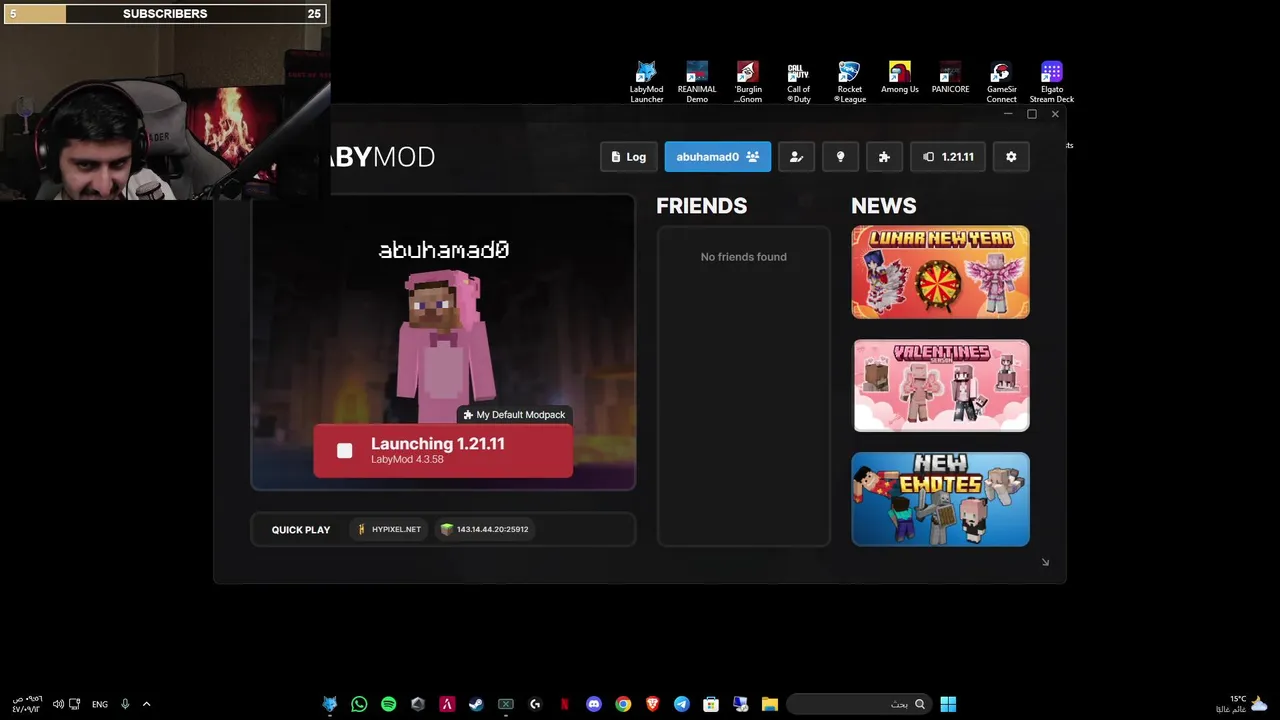Screen dimensions: 1280x720
Task: Open the Lunar New Year news card
Action: point(940,272)
